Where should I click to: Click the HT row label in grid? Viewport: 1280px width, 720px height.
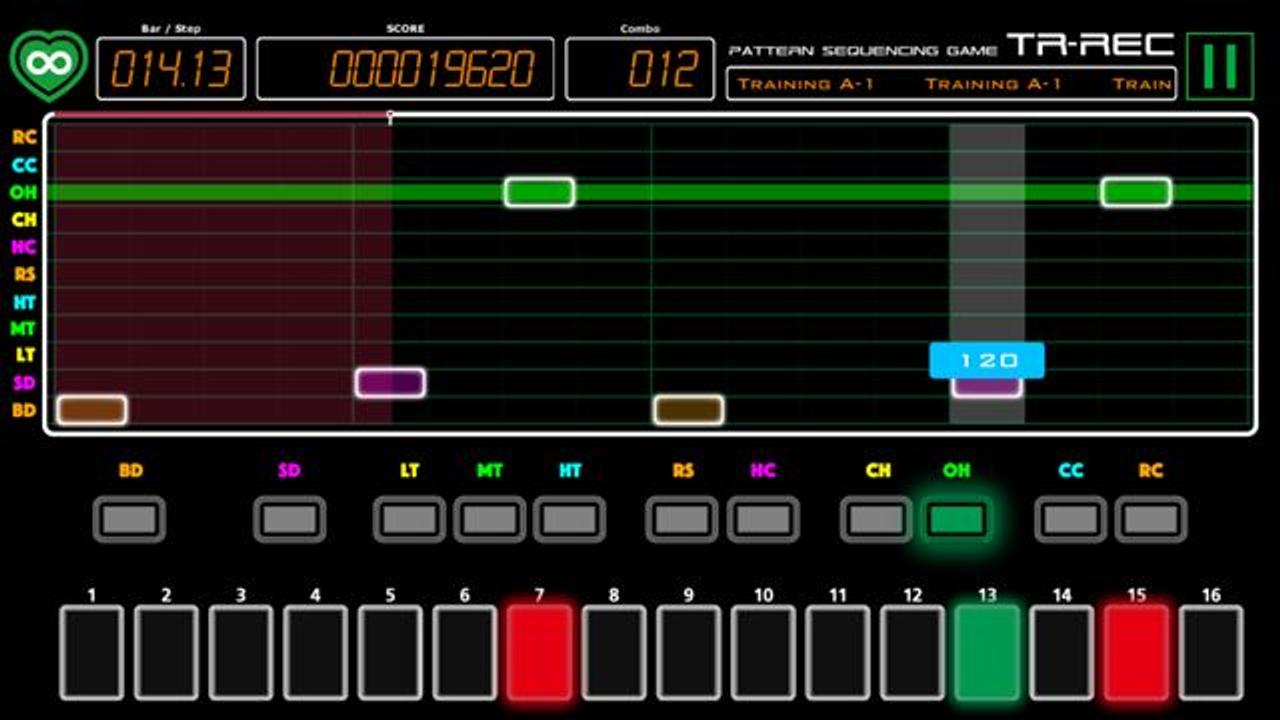(x=24, y=301)
